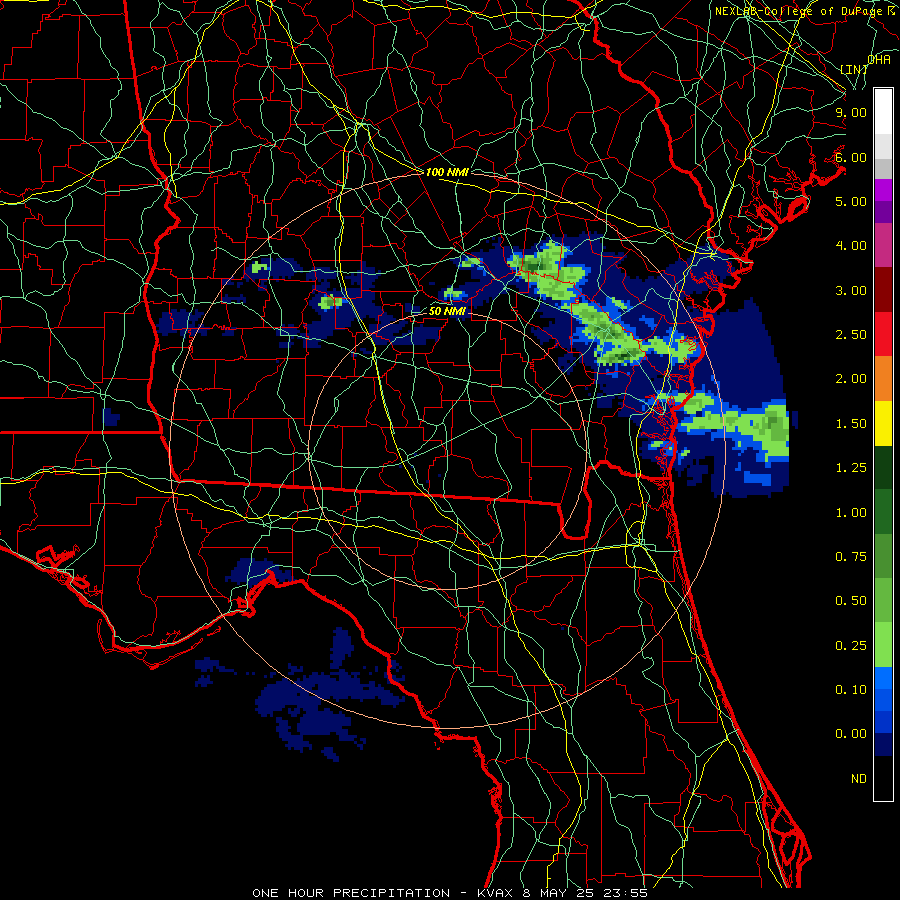Select the dark red 3.00 legend swatch
Viewport: 900px width, 900px height.
[883, 289]
